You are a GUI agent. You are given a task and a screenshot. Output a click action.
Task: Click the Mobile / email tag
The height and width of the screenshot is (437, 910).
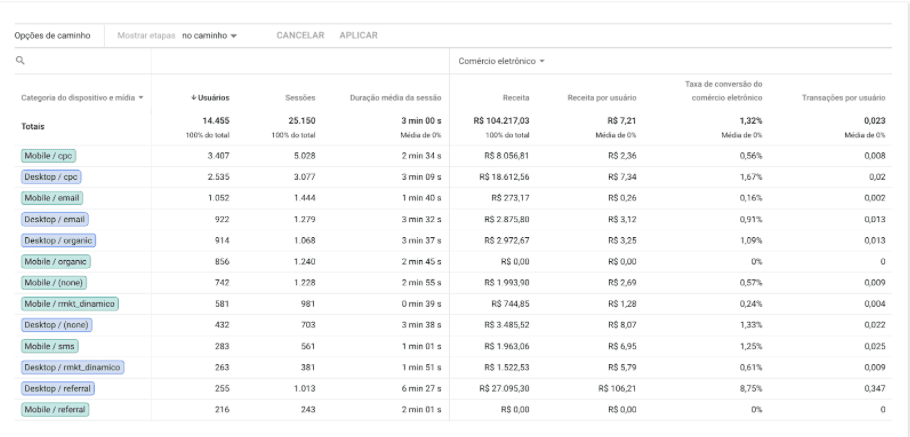[53, 198]
